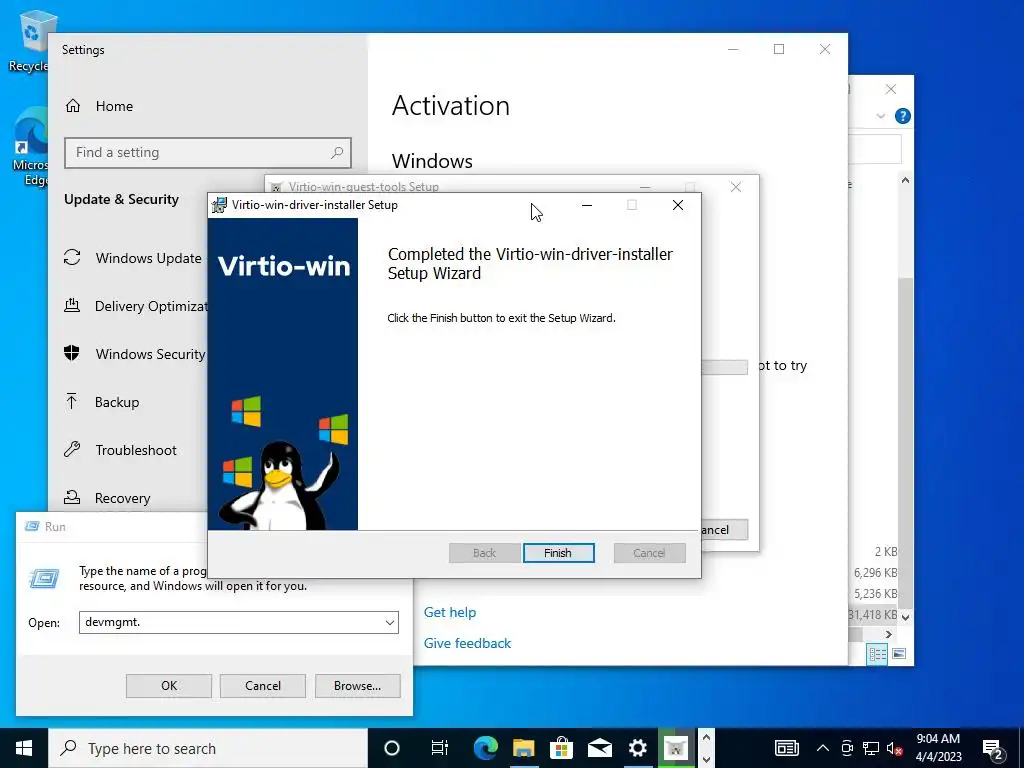Open Mail from the taskbar
The image size is (1024, 768).
click(600, 748)
